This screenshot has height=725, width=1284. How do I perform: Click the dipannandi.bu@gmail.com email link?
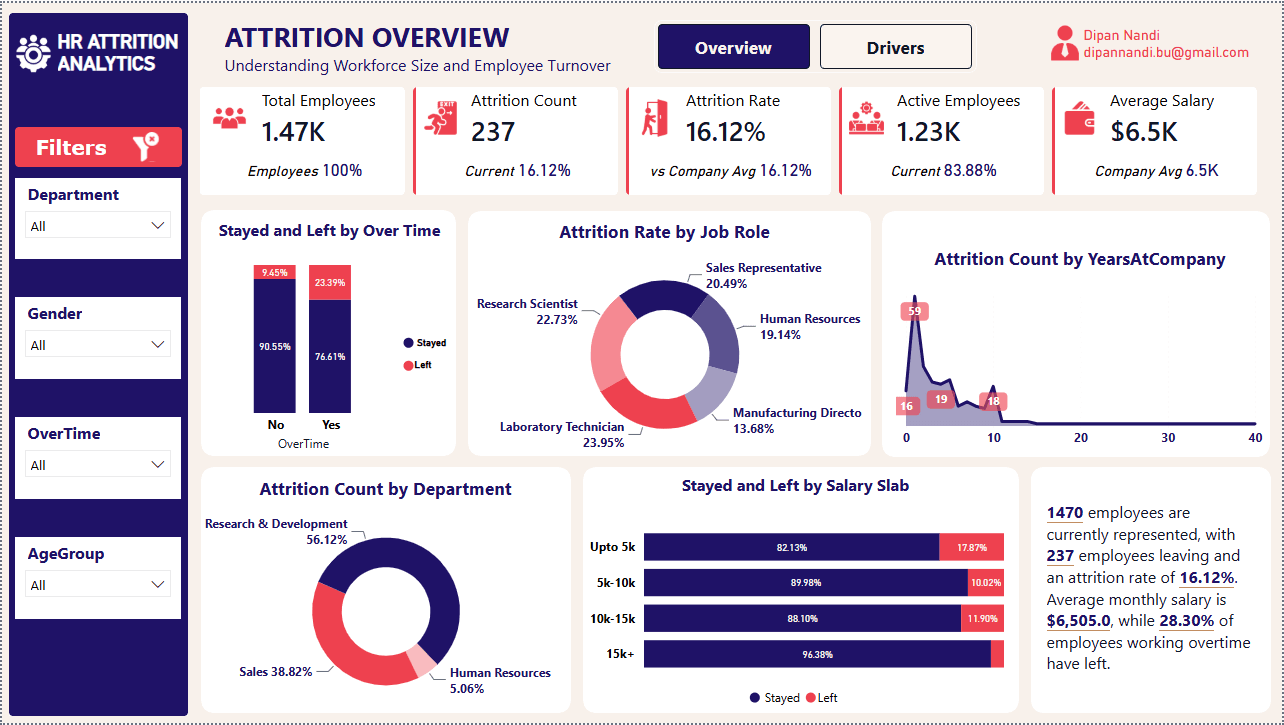[x=1166, y=53]
